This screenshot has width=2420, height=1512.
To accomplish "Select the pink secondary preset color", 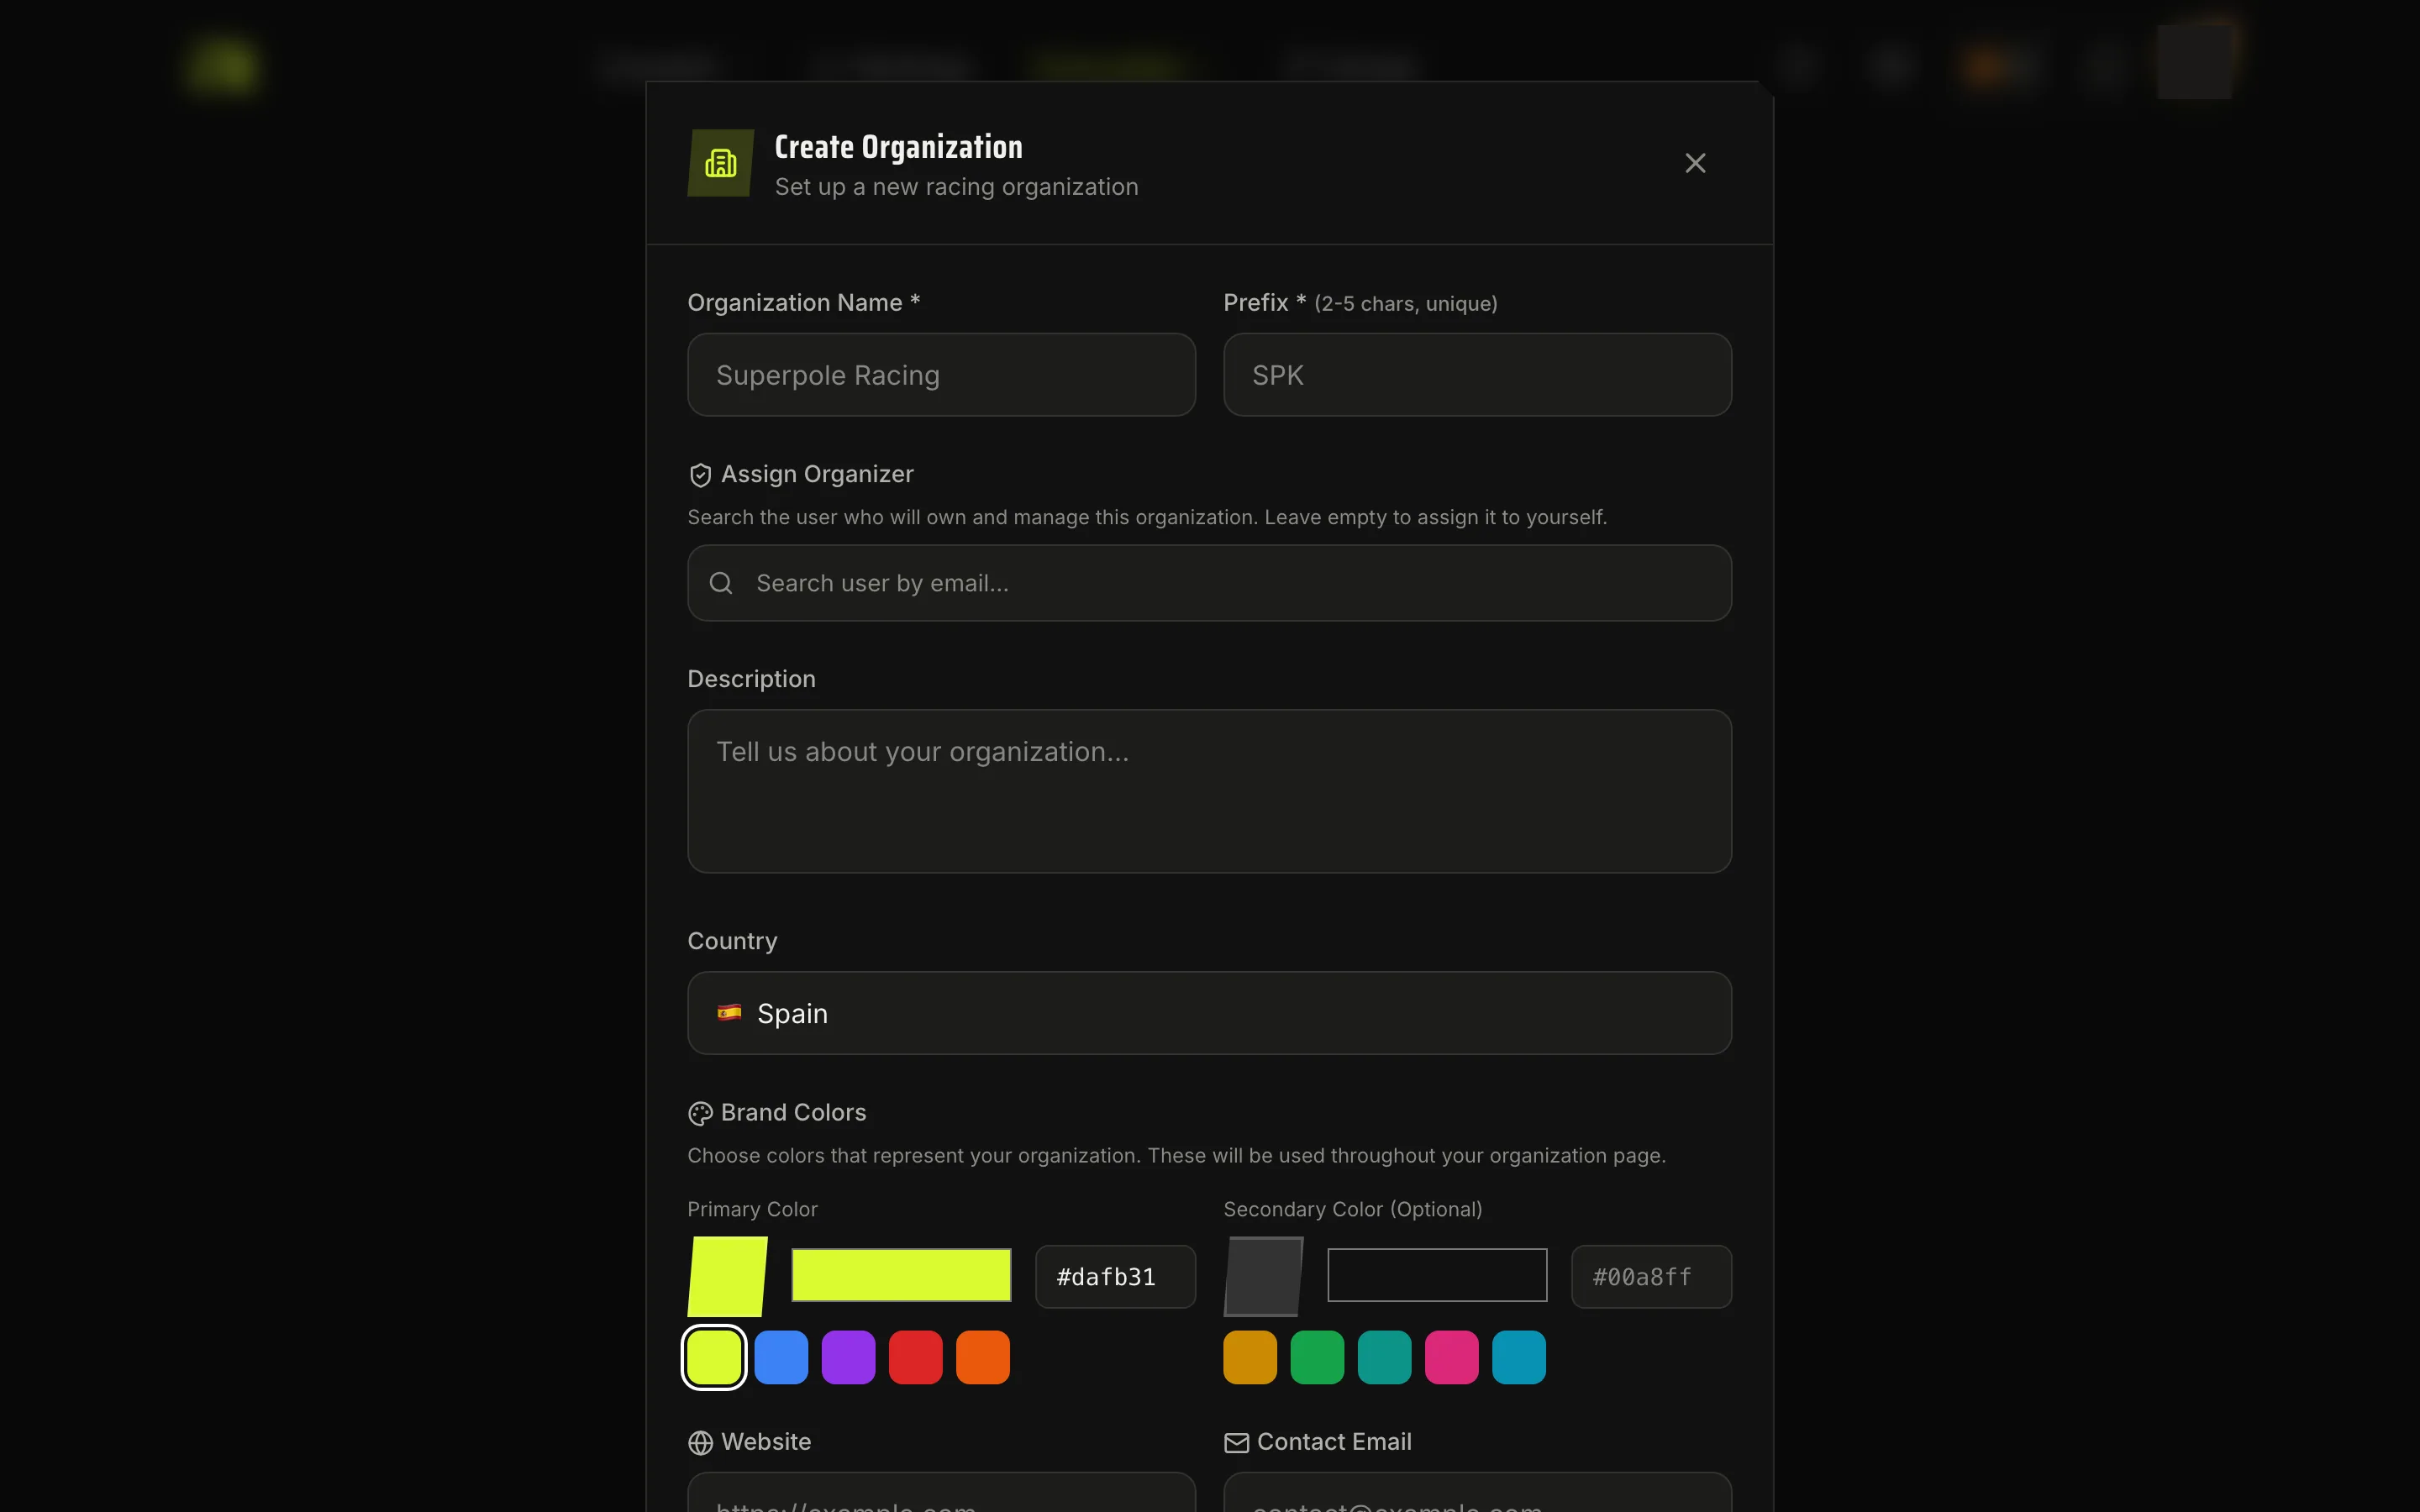I will click(1451, 1357).
